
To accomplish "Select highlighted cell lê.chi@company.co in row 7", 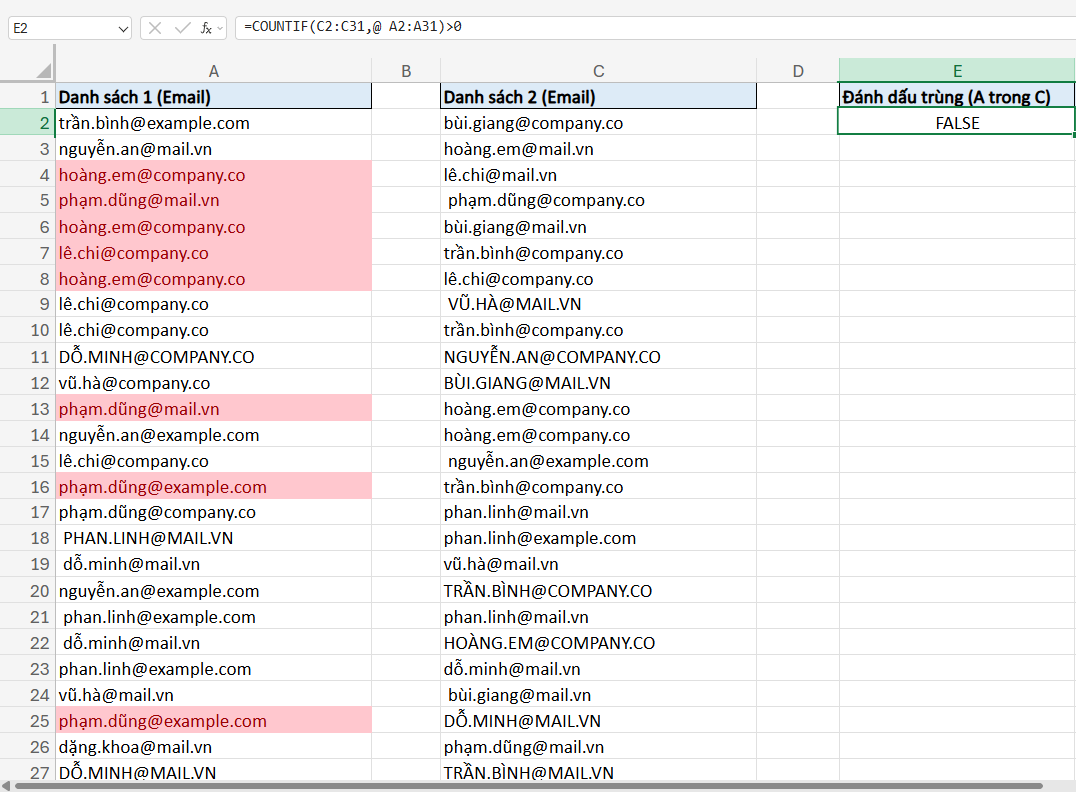I will point(213,253).
